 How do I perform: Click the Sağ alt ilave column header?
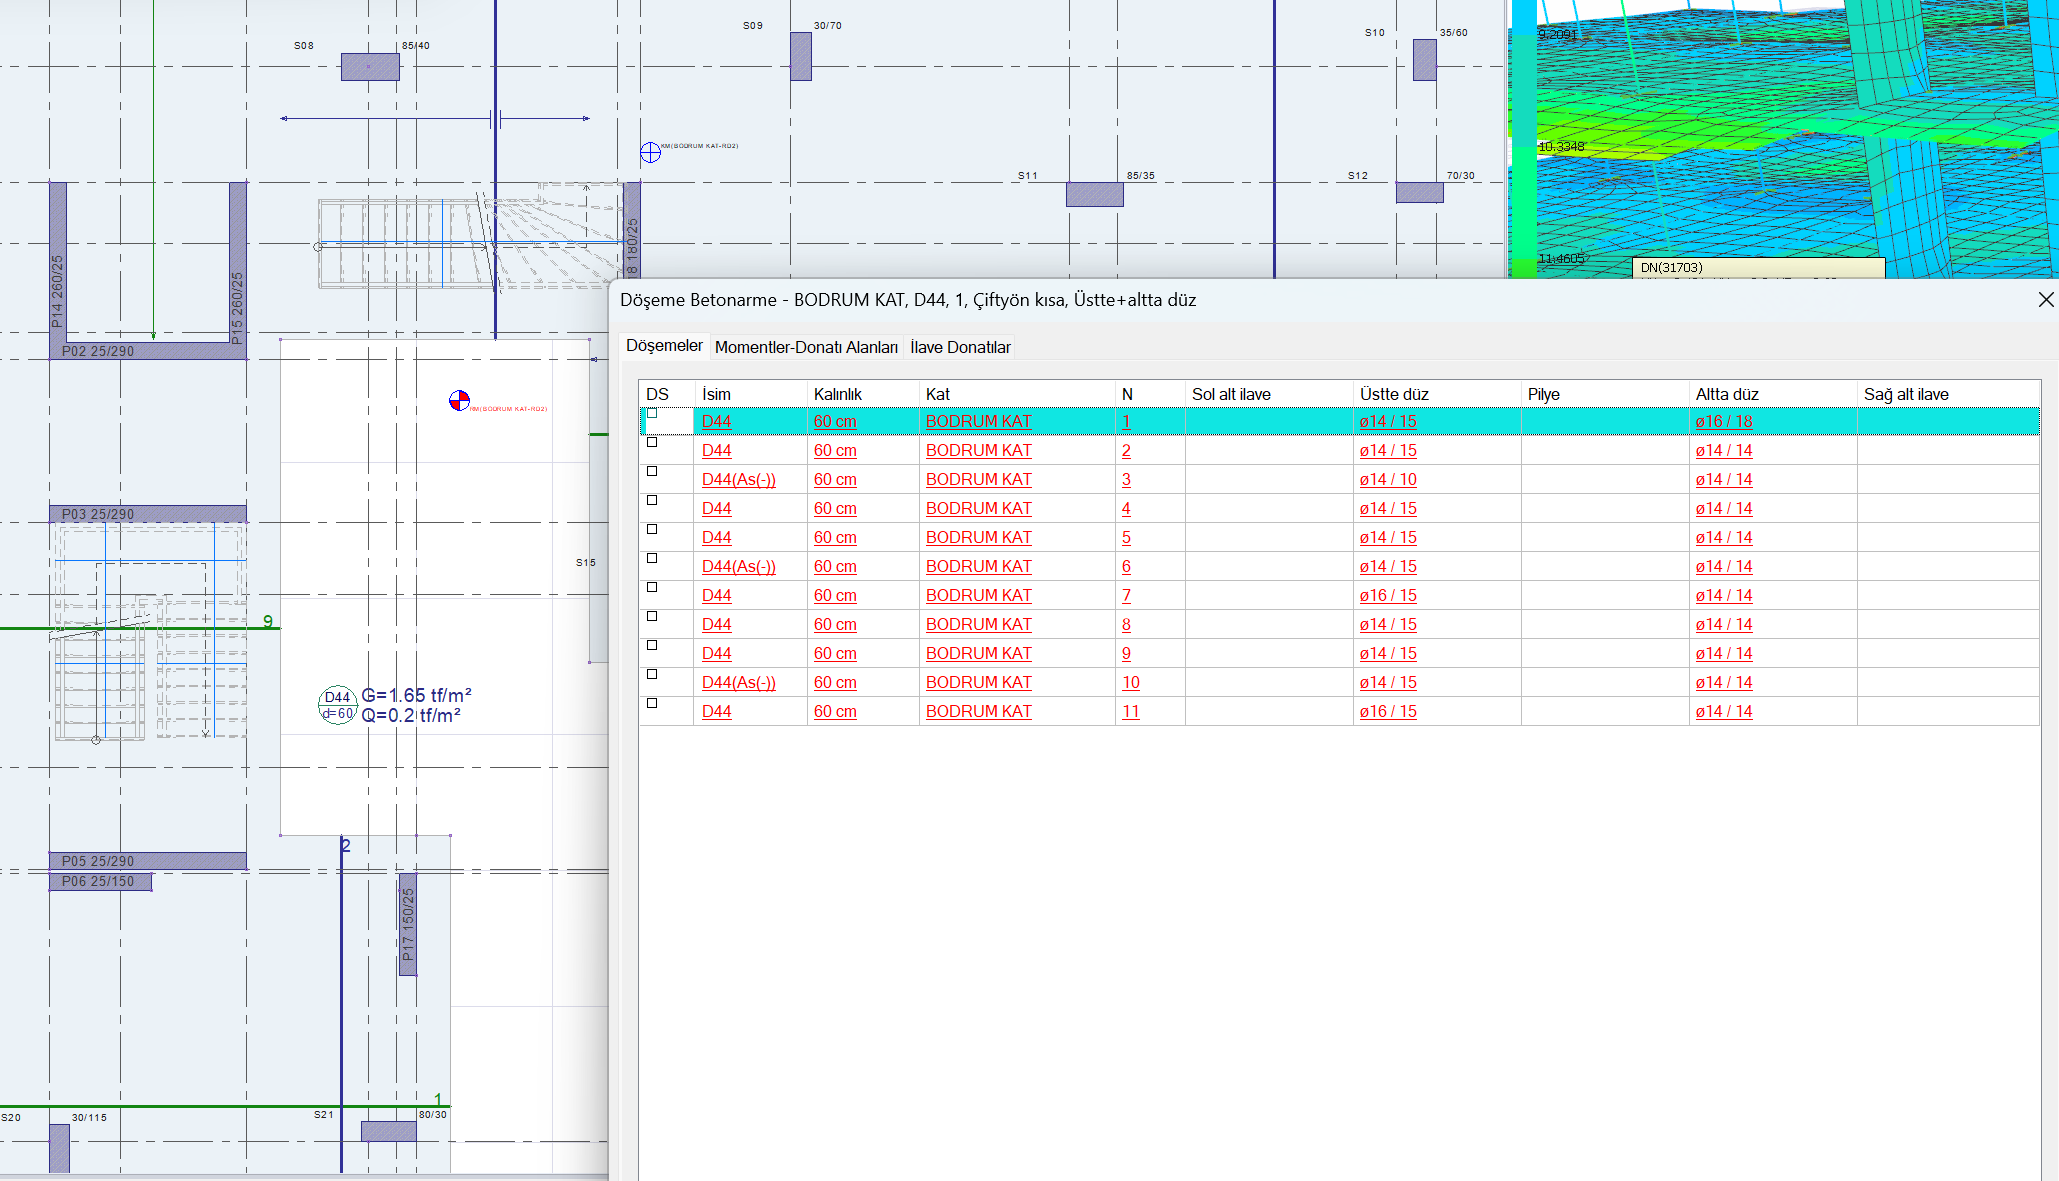[x=1948, y=394]
